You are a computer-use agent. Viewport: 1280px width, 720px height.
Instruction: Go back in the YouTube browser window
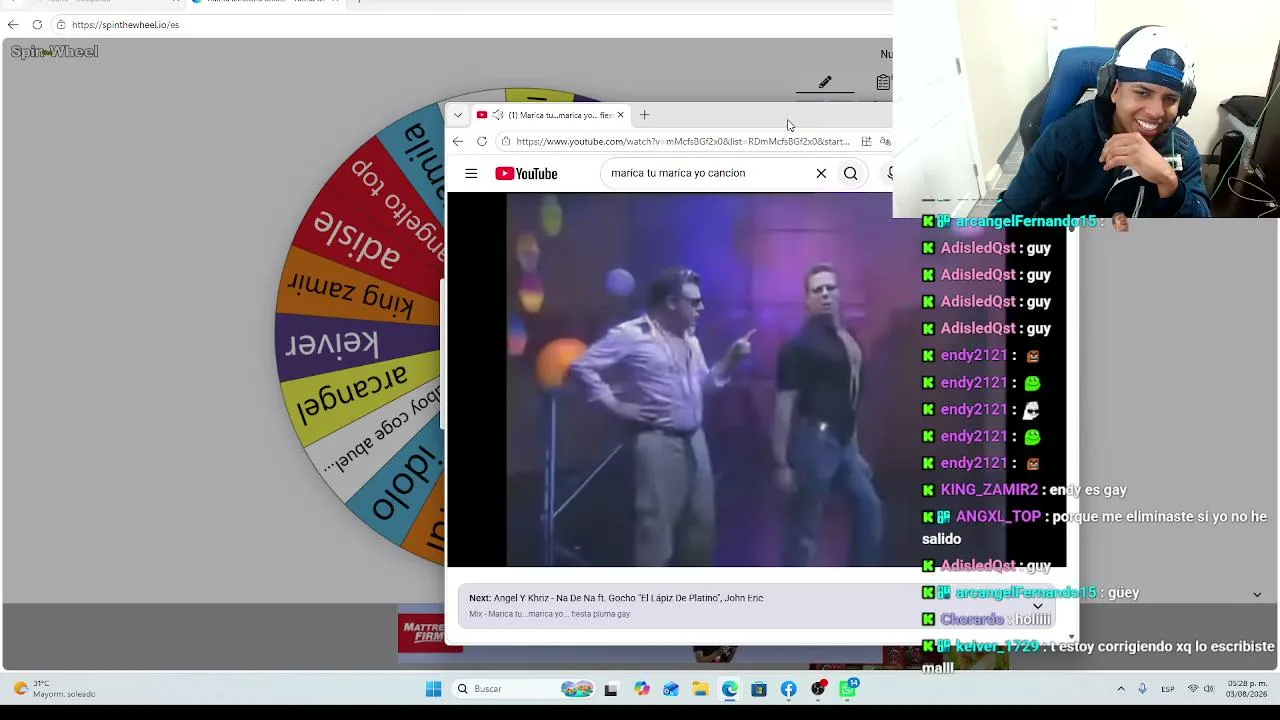tap(458, 142)
